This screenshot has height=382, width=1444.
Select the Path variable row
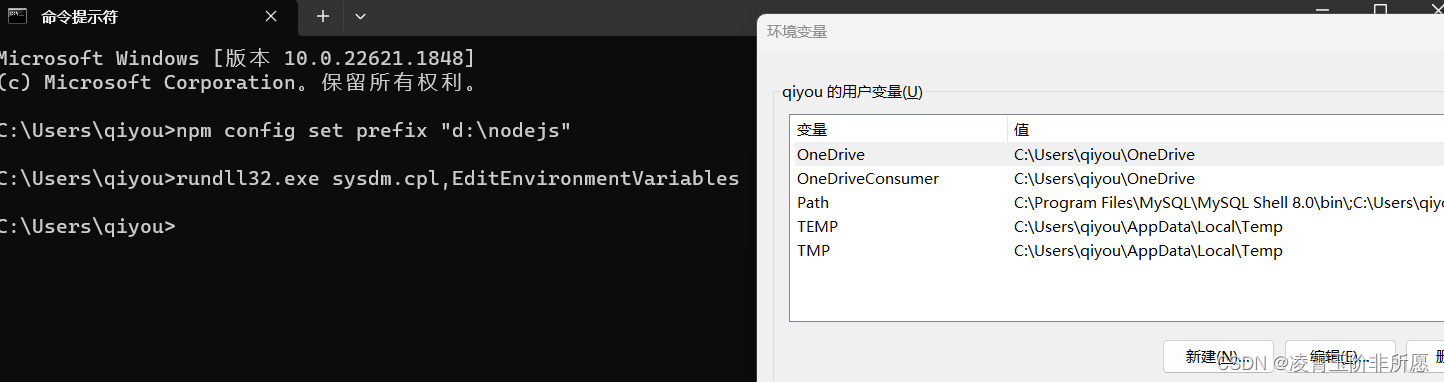1117,203
